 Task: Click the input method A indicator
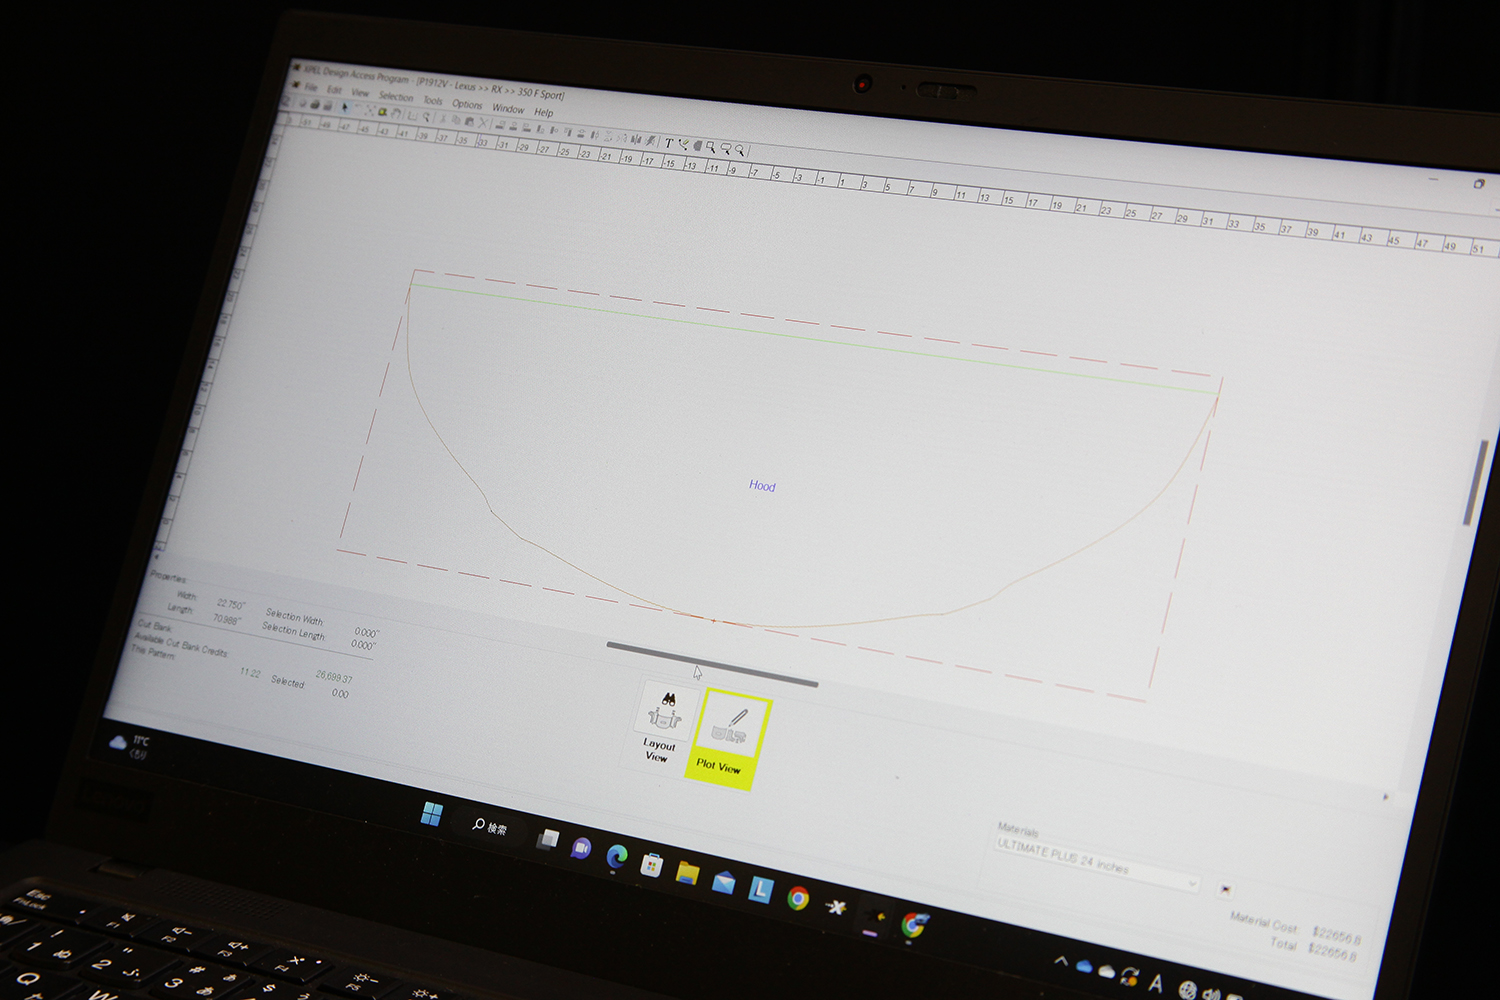click(x=1155, y=983)
